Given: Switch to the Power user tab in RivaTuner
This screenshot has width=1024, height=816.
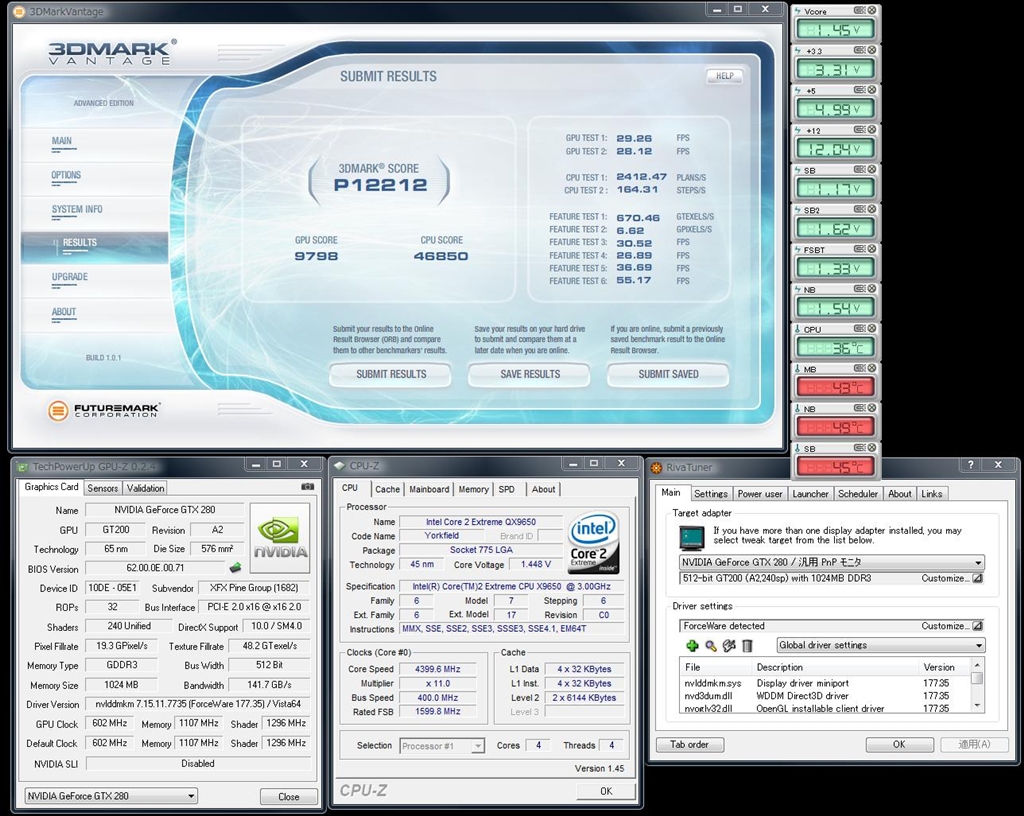Looking at the screenshot, I should point(760,494).
